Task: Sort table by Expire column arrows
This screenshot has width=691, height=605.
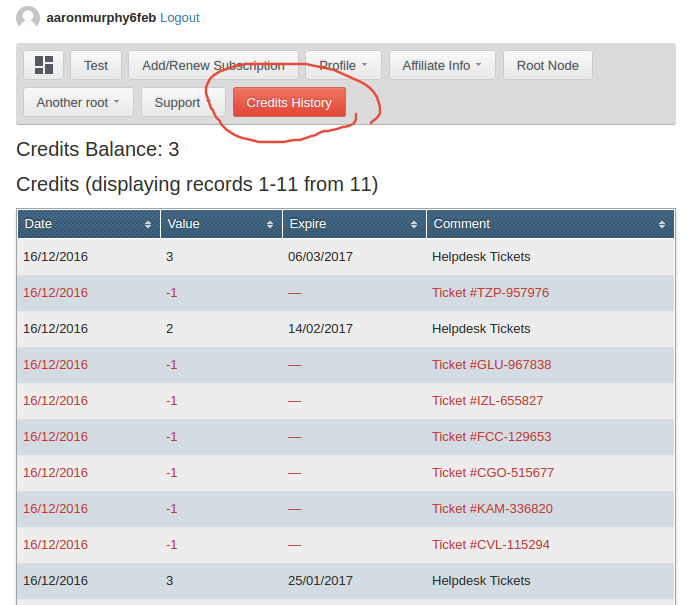Action: click(x=414, y=225)
